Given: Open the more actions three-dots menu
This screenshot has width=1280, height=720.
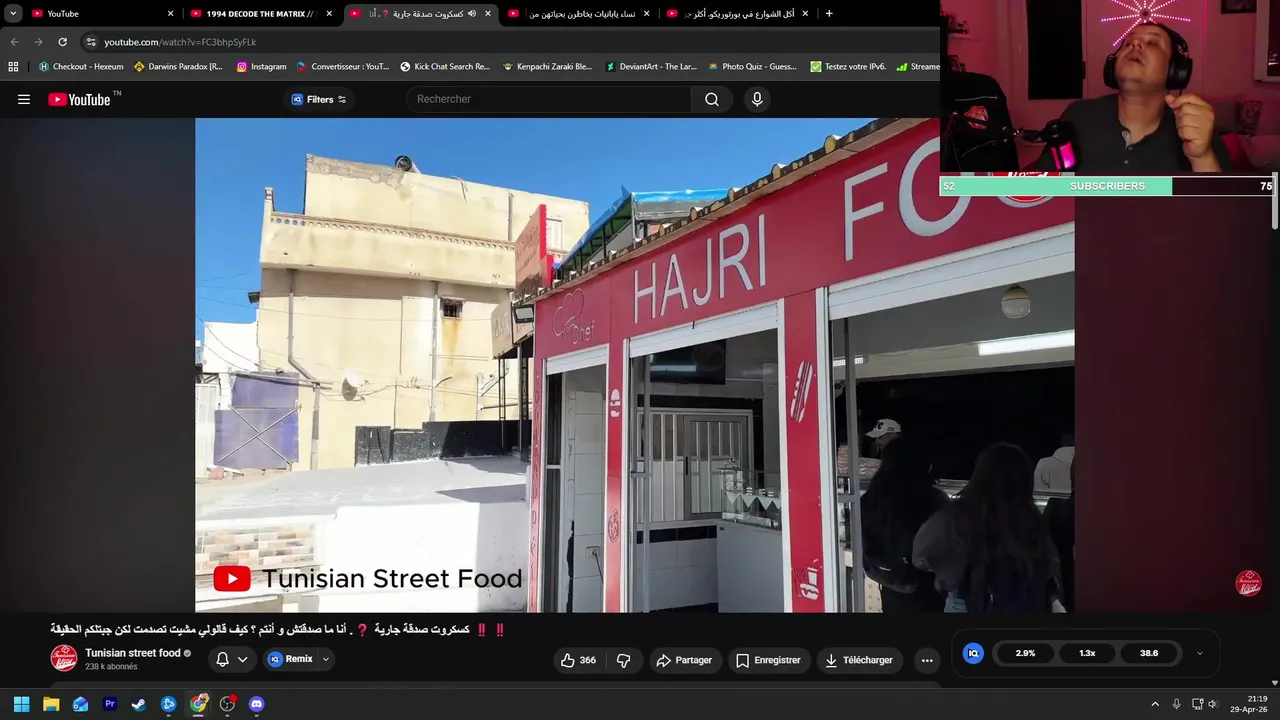Looking at the screenshot, I should point(927,660).
